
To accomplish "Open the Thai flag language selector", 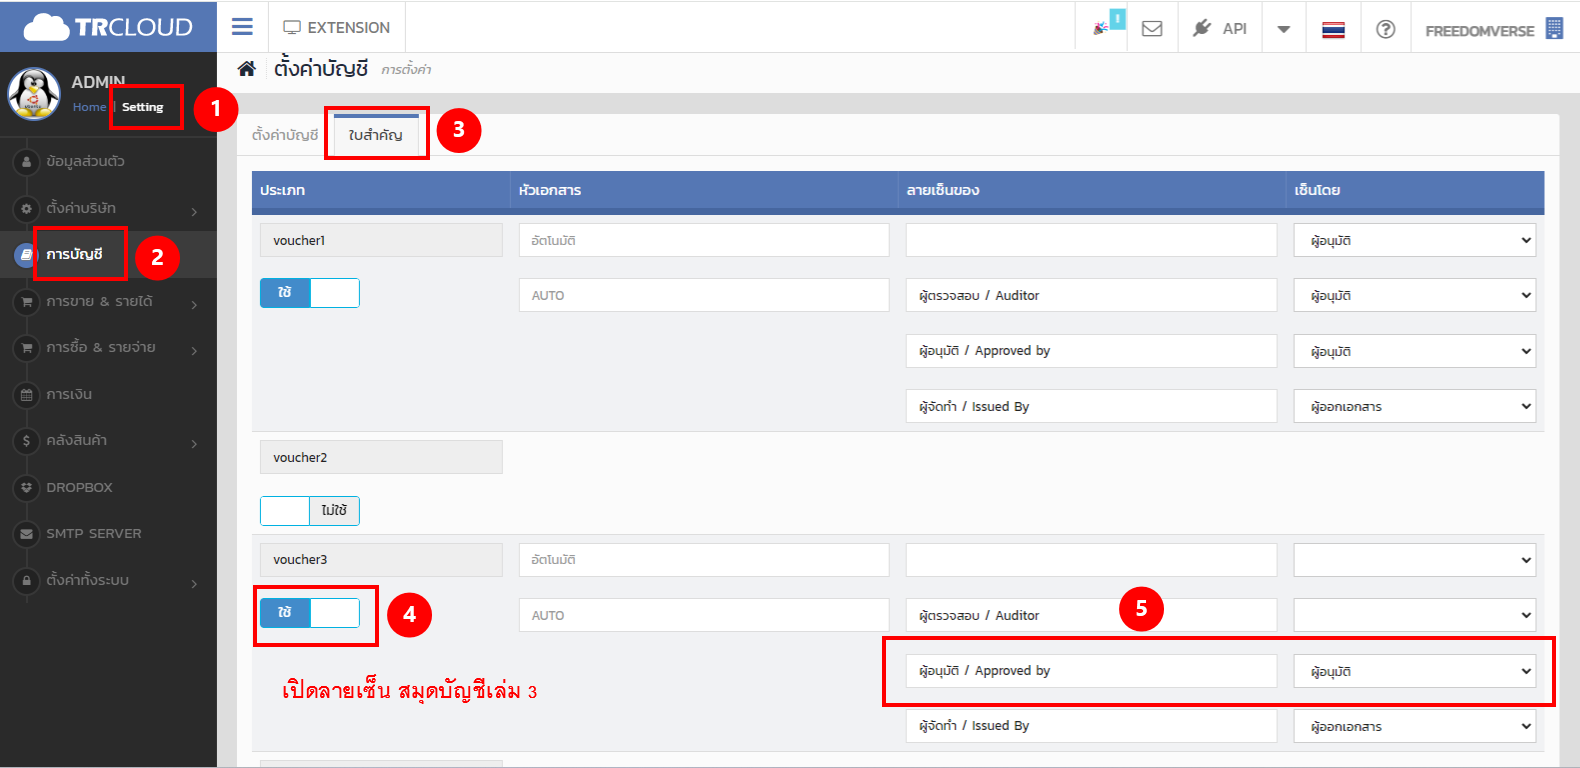I will [x=1333, y=29].
